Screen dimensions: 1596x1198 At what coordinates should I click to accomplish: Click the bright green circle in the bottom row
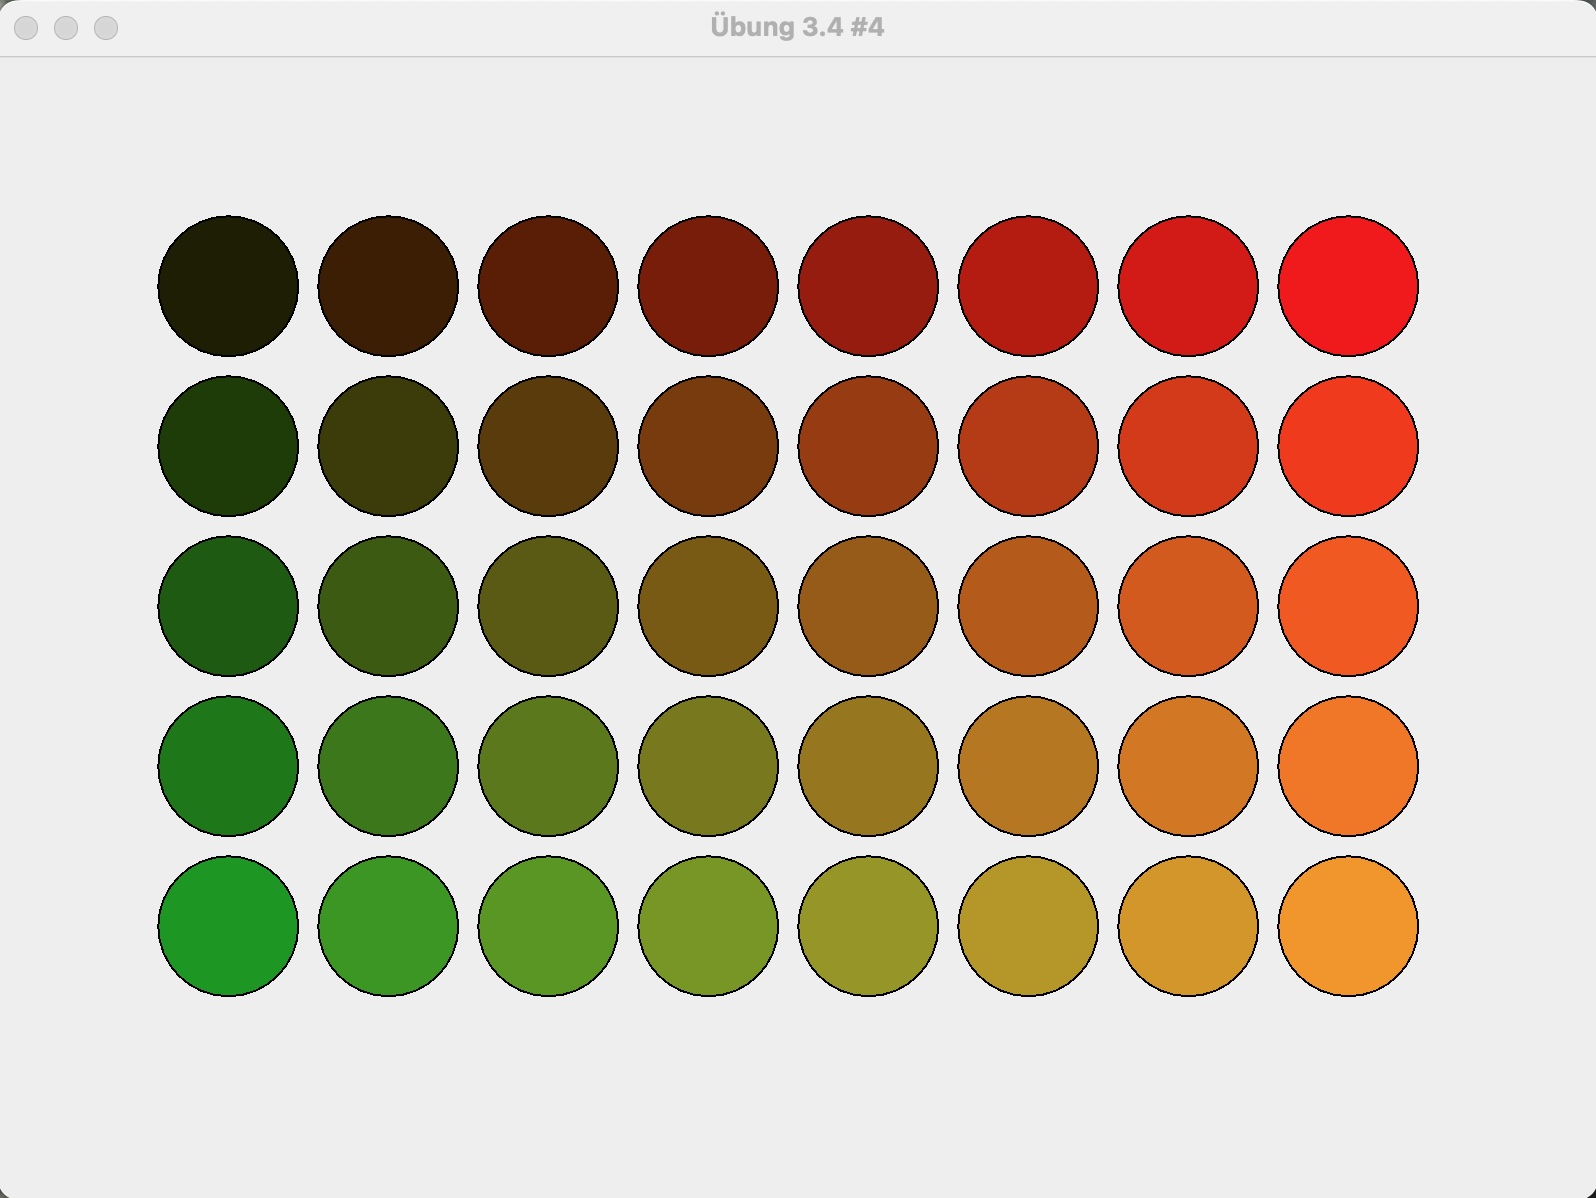[228, 926]
